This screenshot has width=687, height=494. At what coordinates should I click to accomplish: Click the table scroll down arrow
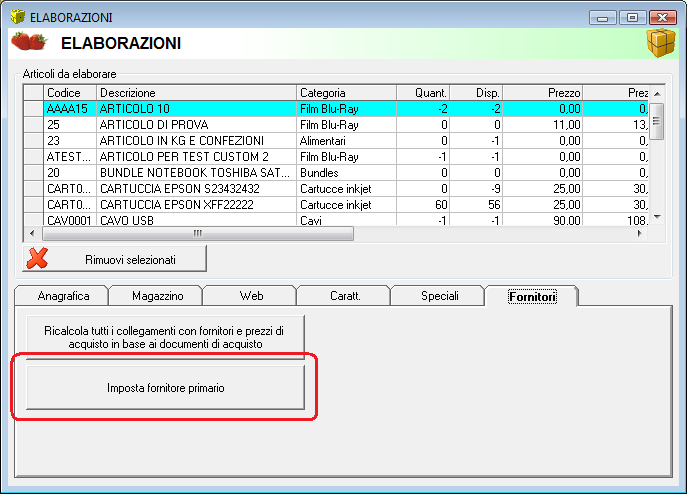pos(657,217)
